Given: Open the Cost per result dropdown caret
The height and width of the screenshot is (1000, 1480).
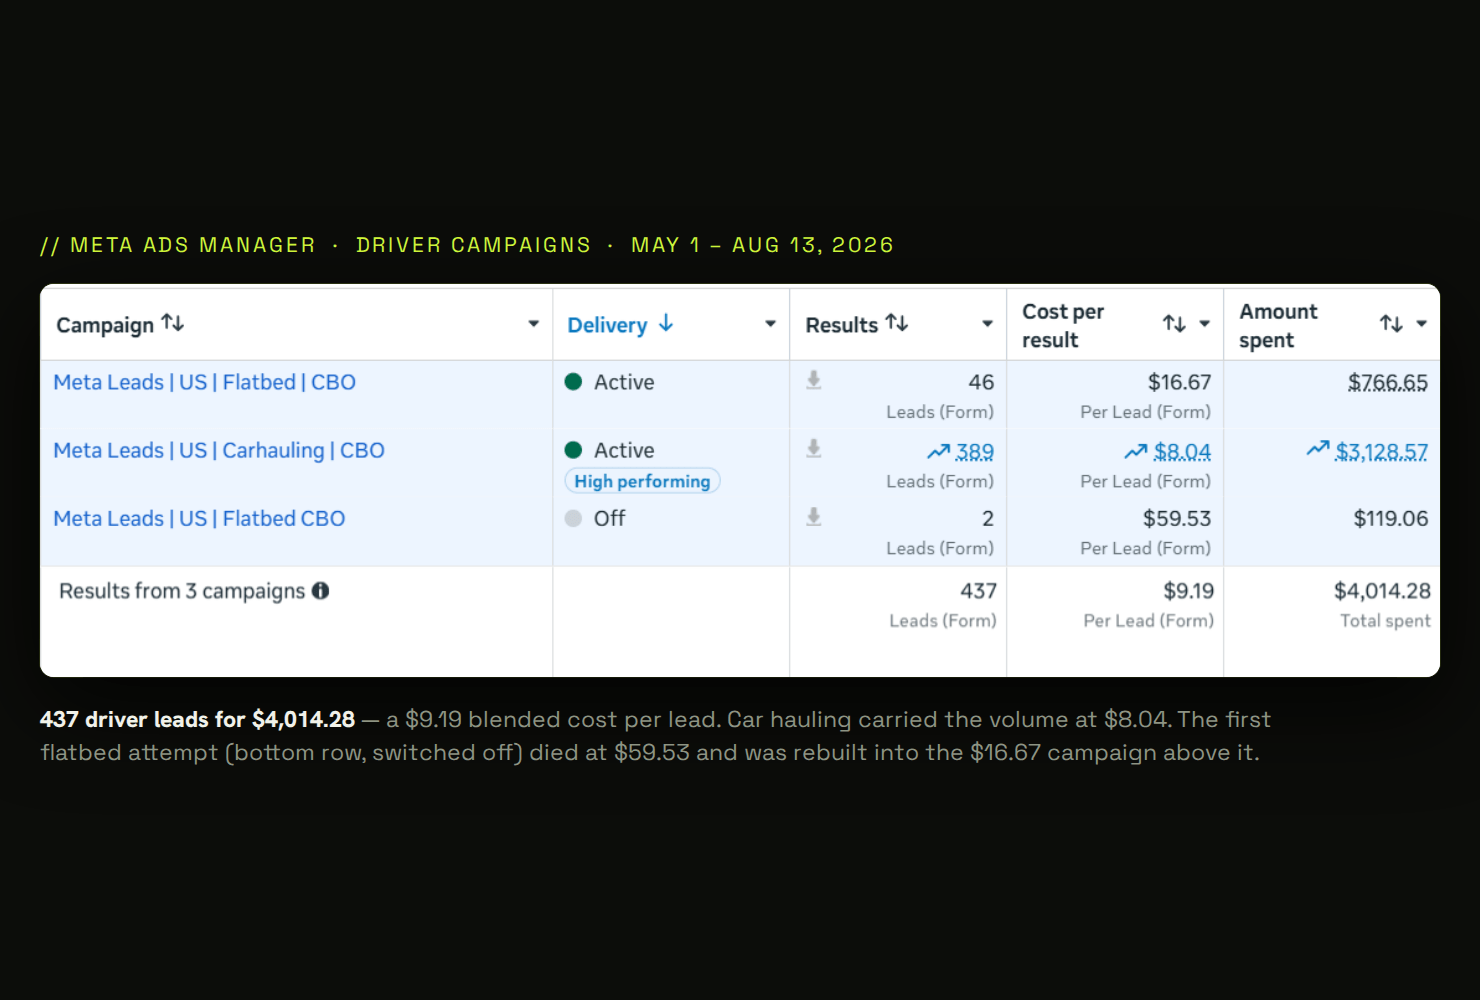Looking at the screenshot, I should 1204,324.
